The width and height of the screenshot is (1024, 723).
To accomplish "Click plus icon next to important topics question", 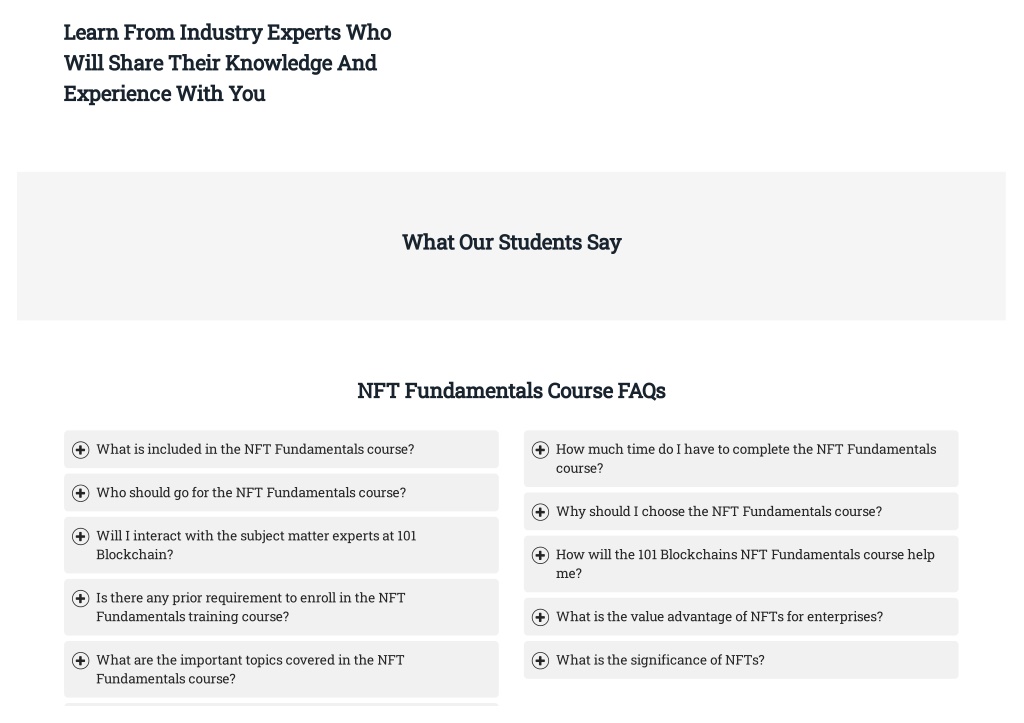I will click(x=80, y=660).
